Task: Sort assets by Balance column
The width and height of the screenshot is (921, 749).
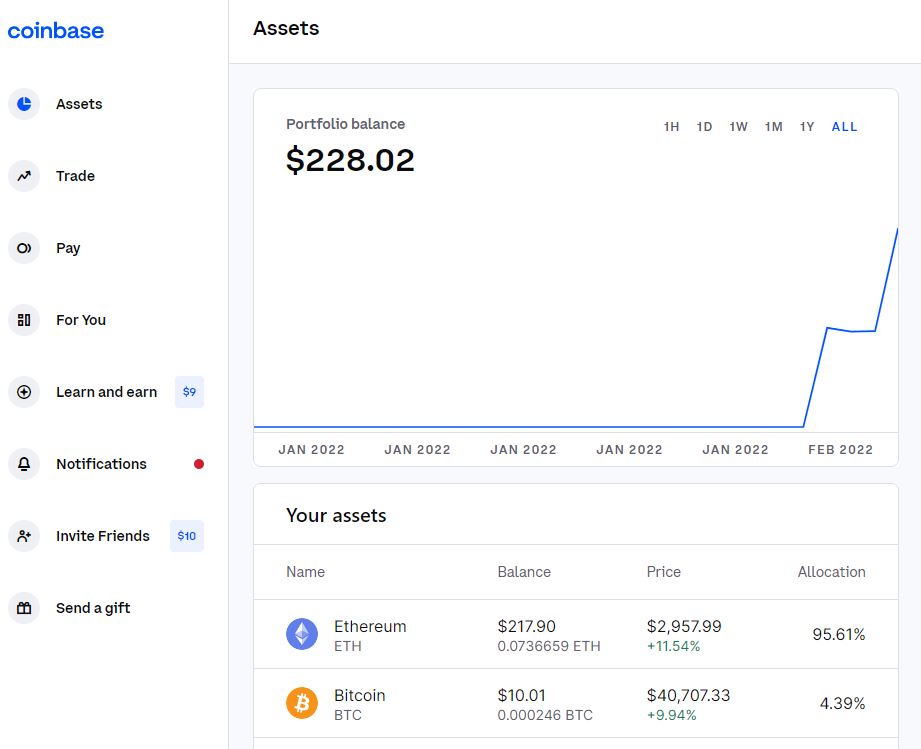Action: coord(524,572)
